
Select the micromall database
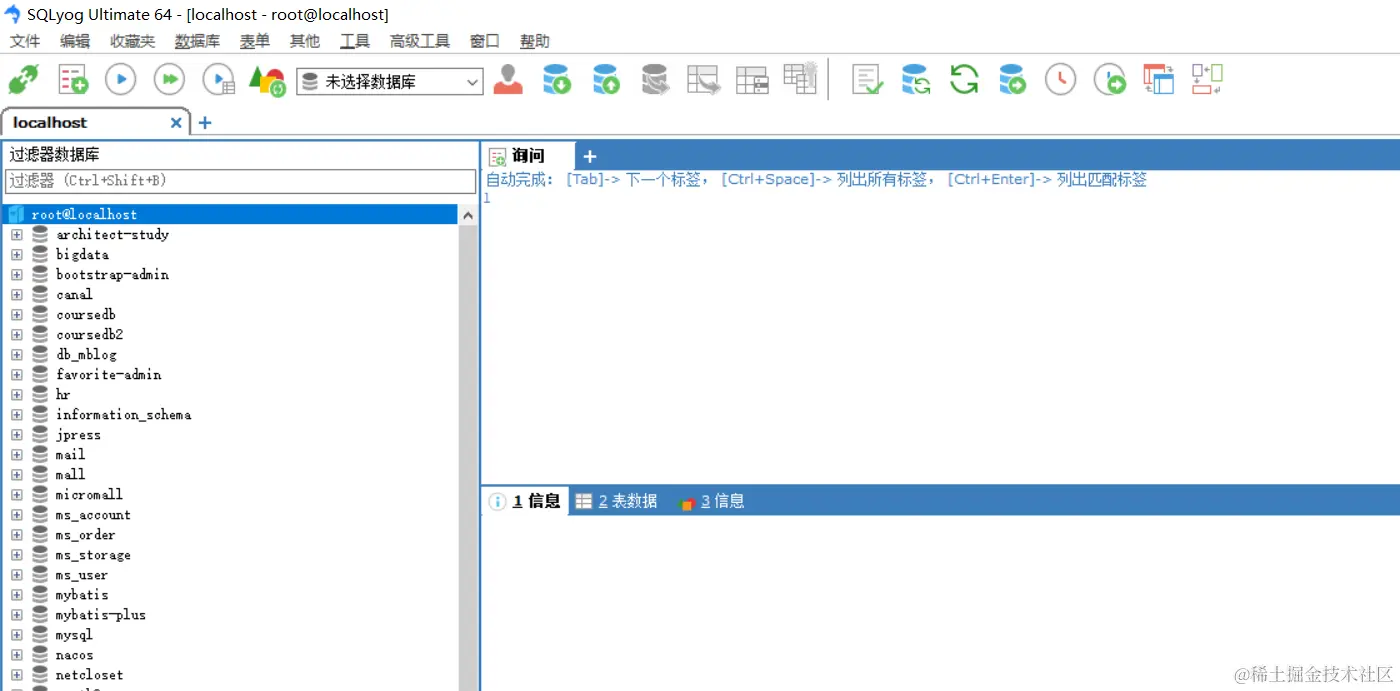point(89,494)
